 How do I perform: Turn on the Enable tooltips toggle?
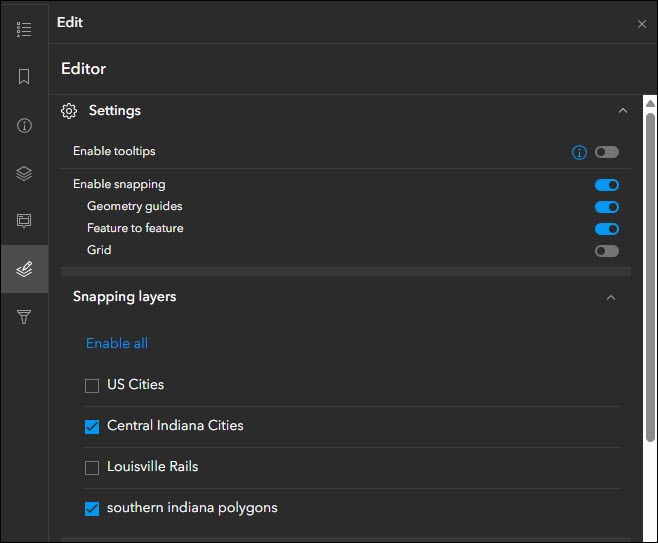pos(607,152)
